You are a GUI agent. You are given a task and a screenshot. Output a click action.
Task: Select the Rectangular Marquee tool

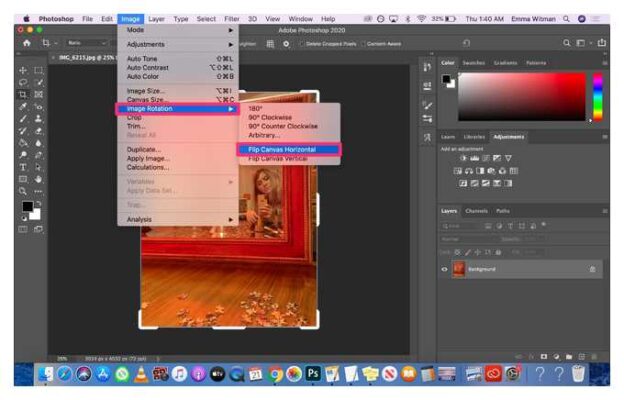[38, 70]
